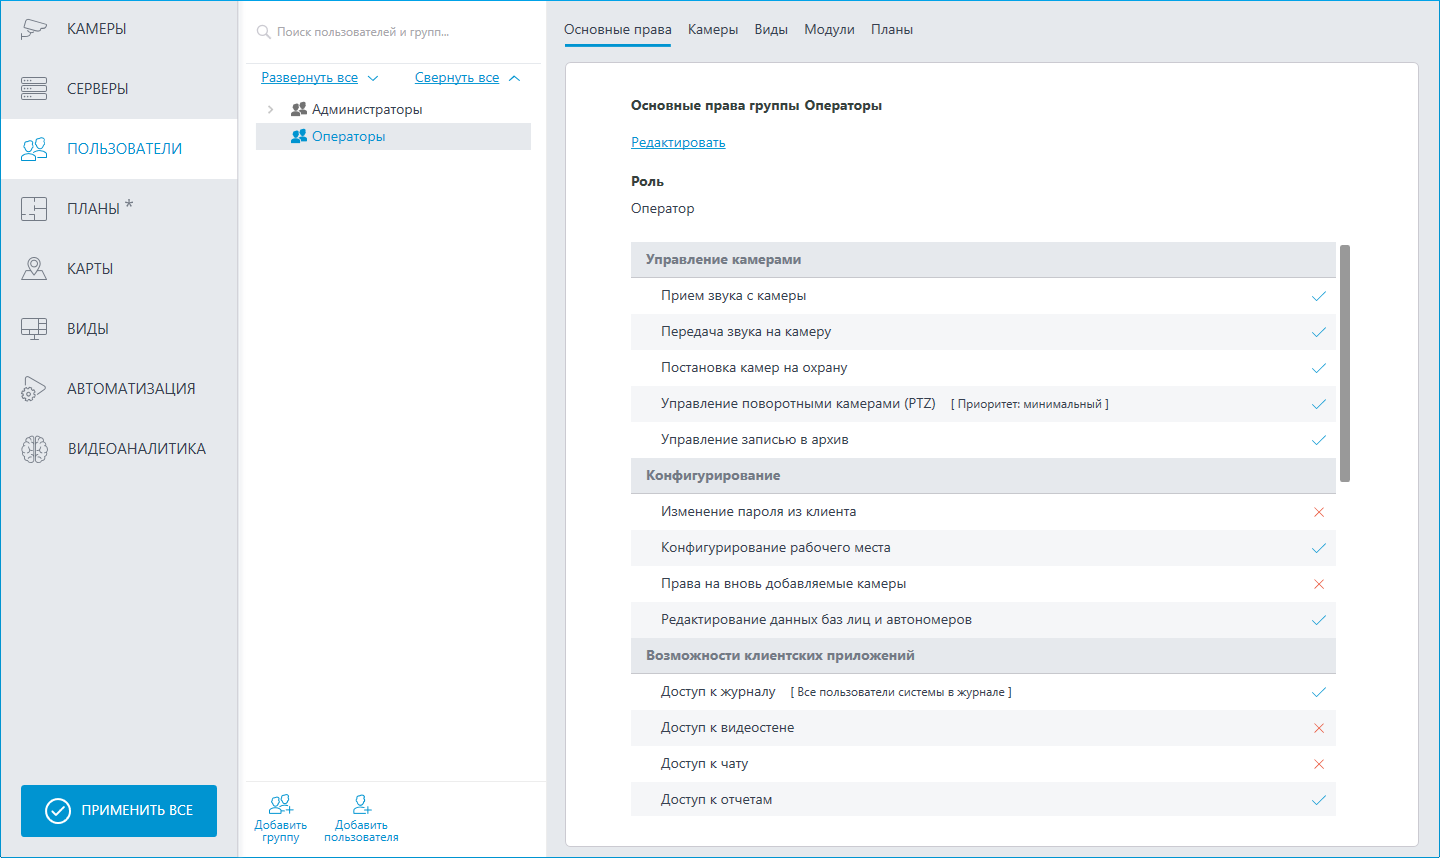Image resolution: width=1440 pixels, height=858 pixels.
Task: Click the Возможности клиентских приложений header
Action: 983,656
